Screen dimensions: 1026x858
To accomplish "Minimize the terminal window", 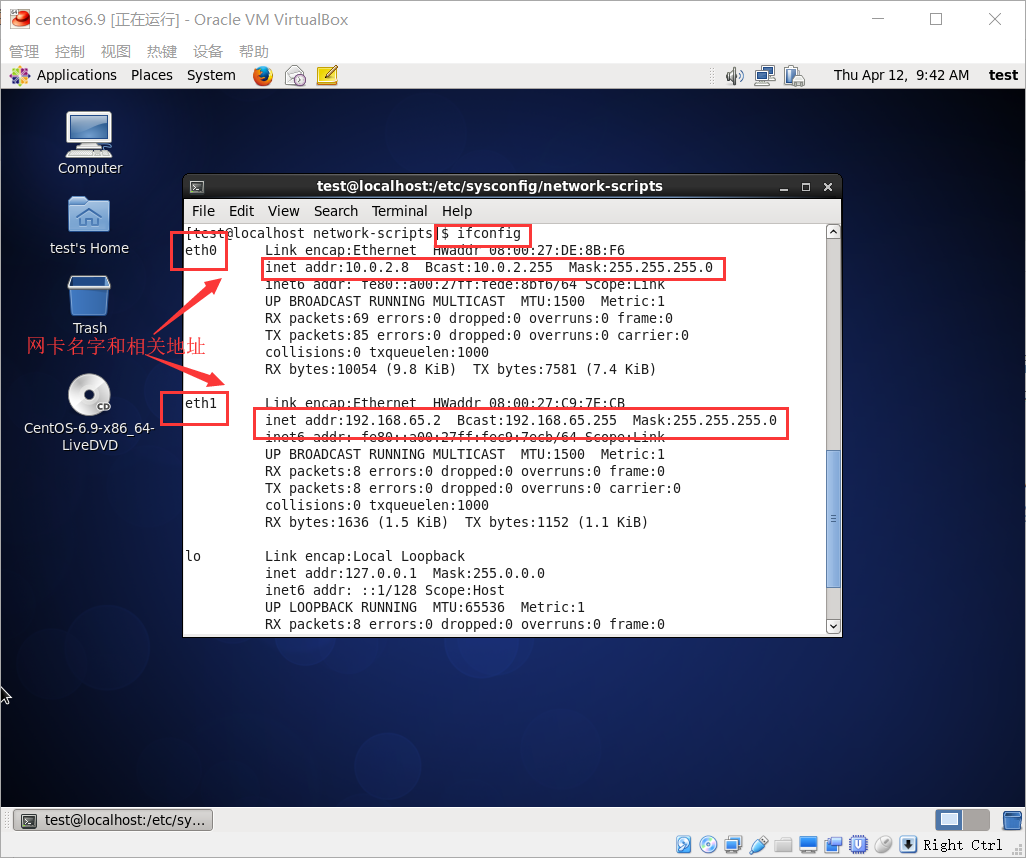I will coord(784,187).
